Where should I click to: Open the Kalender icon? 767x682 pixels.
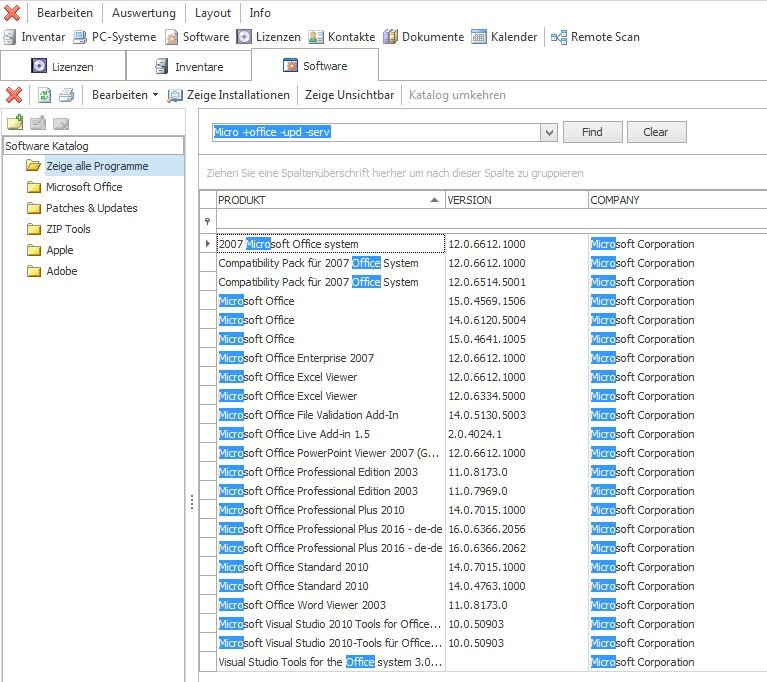[479, 37]
